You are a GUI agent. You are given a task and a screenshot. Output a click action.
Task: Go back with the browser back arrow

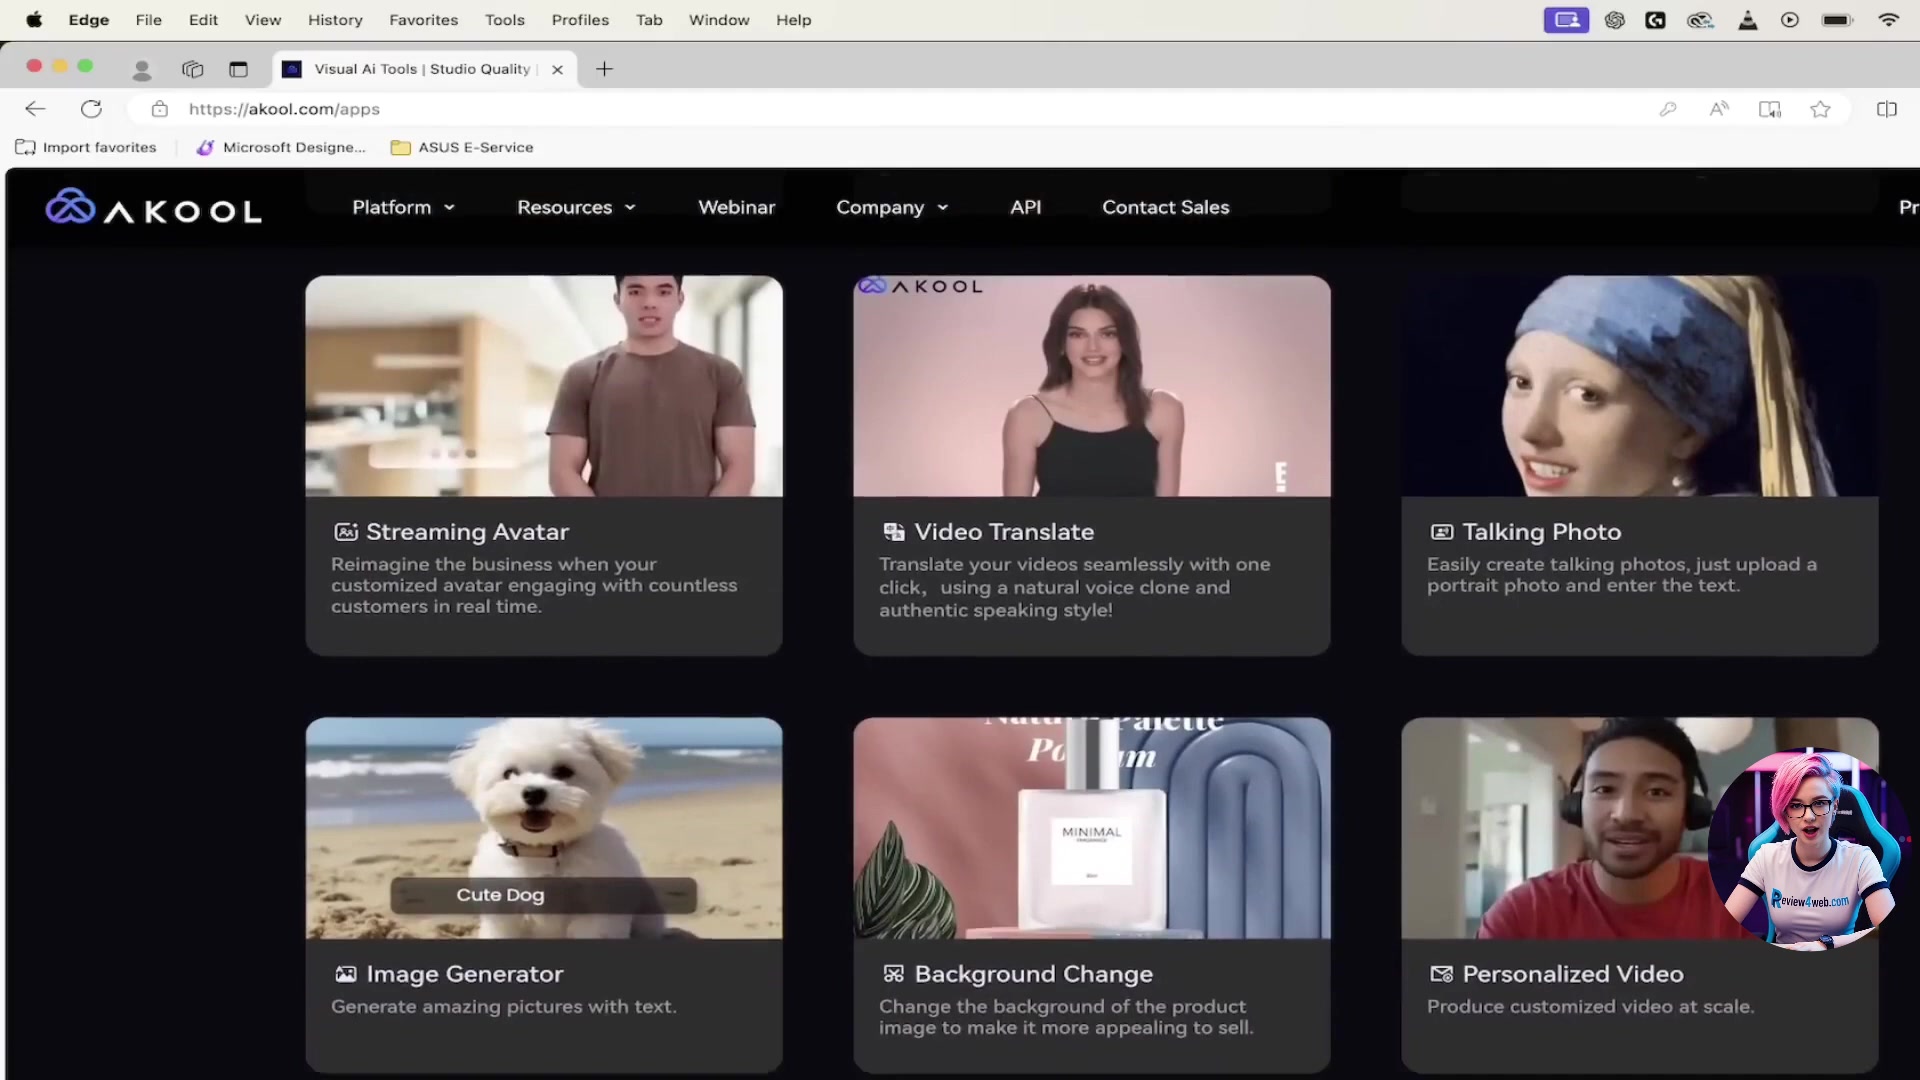click(x=36, y=109)
